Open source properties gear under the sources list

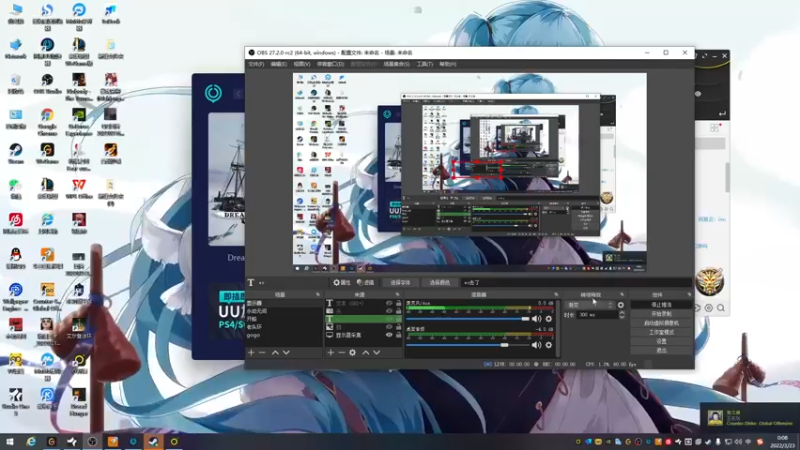[x=353, y=353]
